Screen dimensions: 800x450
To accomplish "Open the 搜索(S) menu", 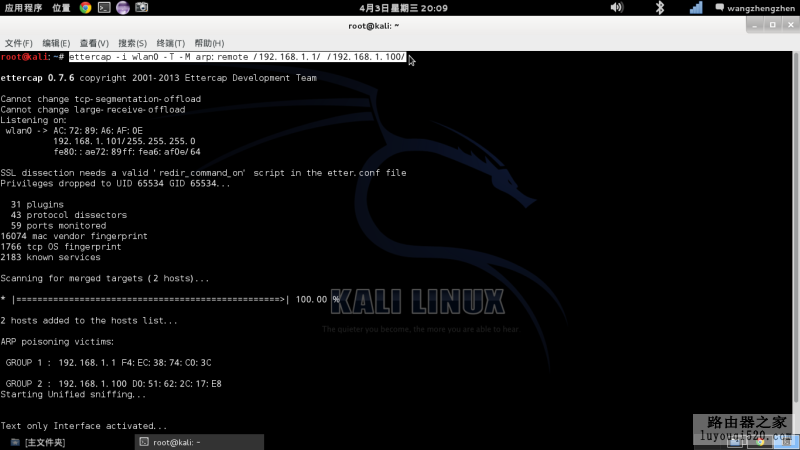I will coord(132,43).
